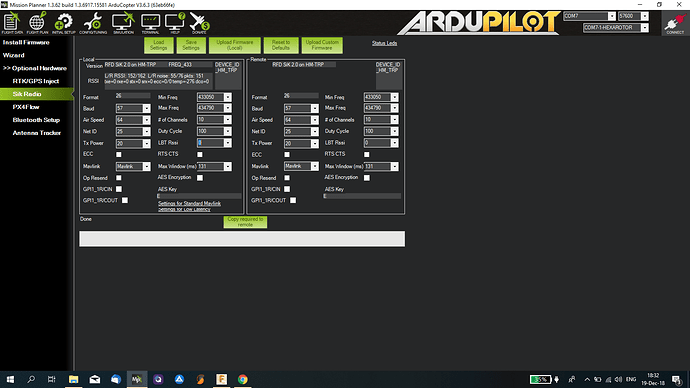Open the Help monitor icon
Image resolution: width=690 pixels, height=388 pixels.
(x=175, y=23)
